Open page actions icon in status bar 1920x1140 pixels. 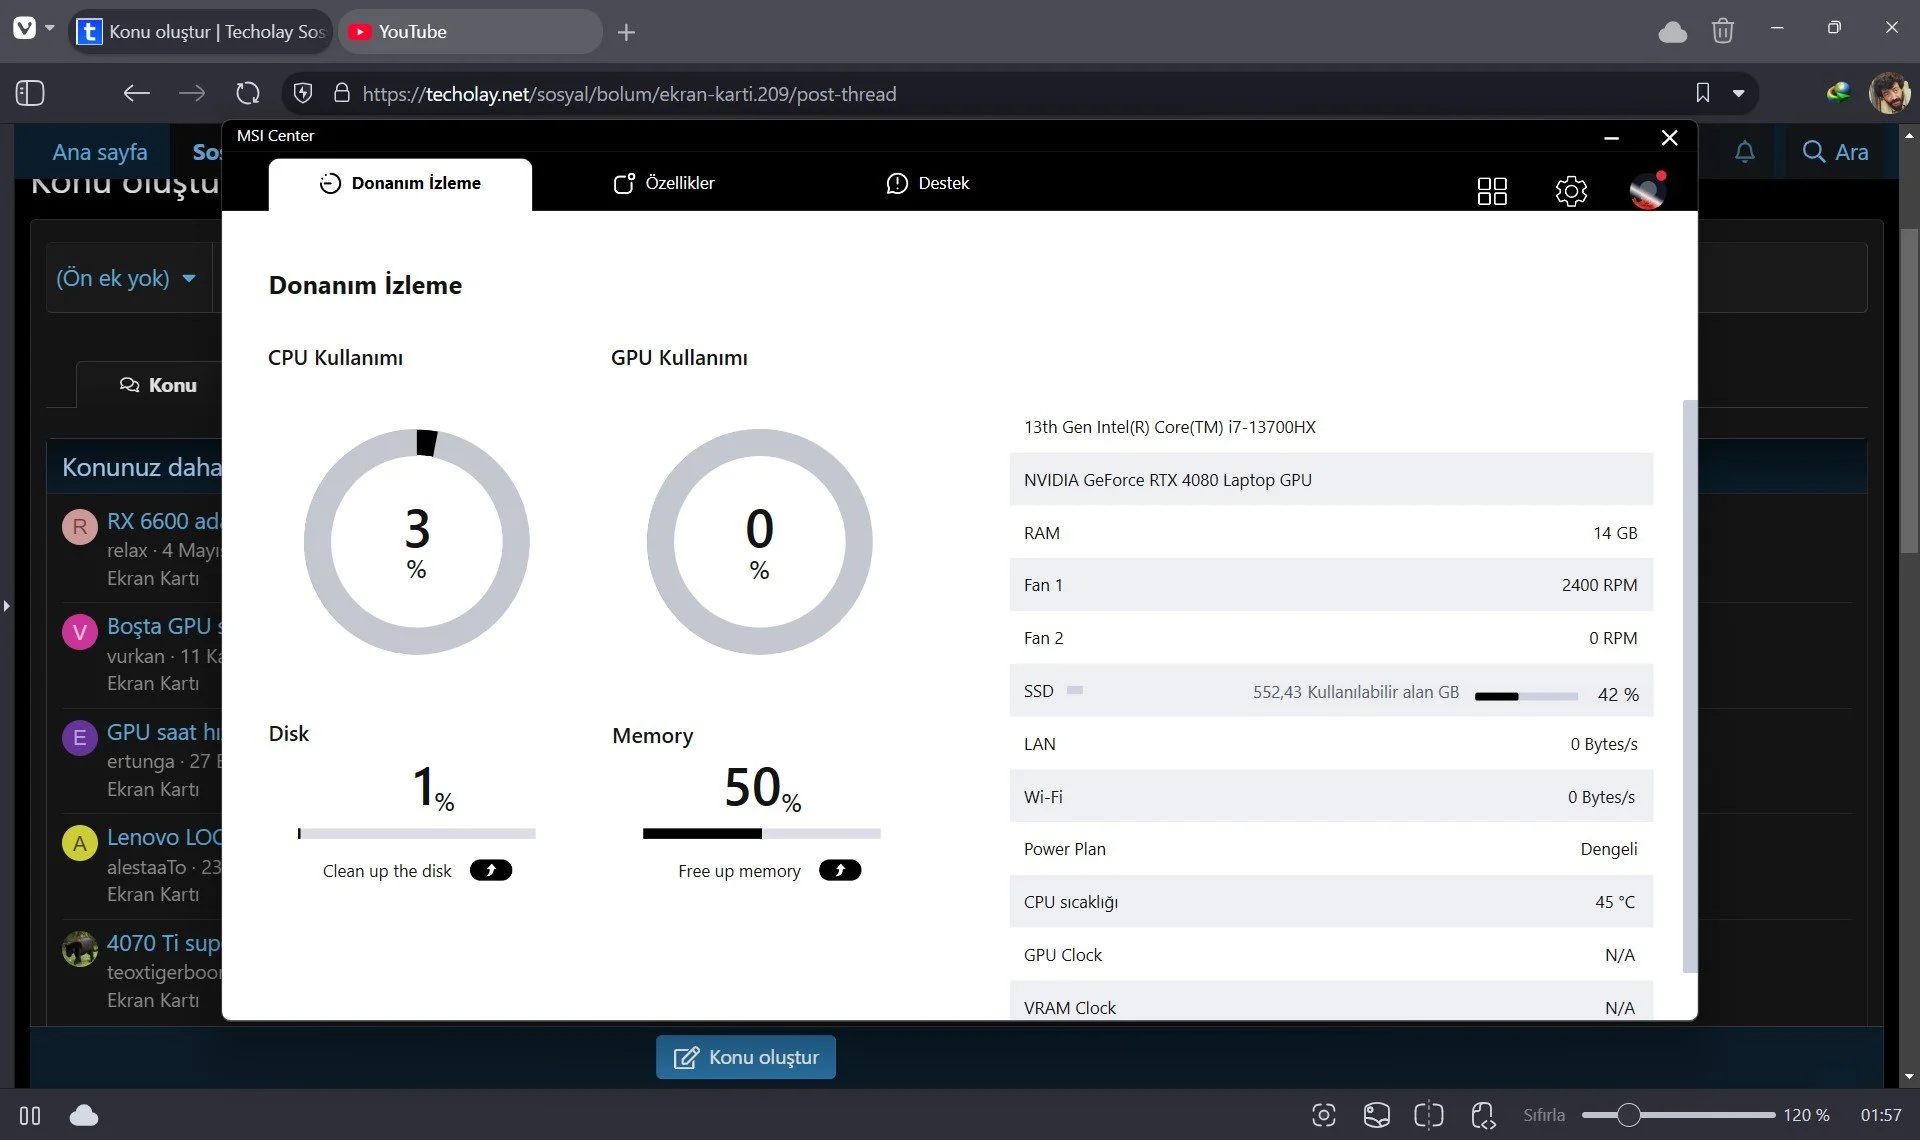[x=1483, y=1115]
